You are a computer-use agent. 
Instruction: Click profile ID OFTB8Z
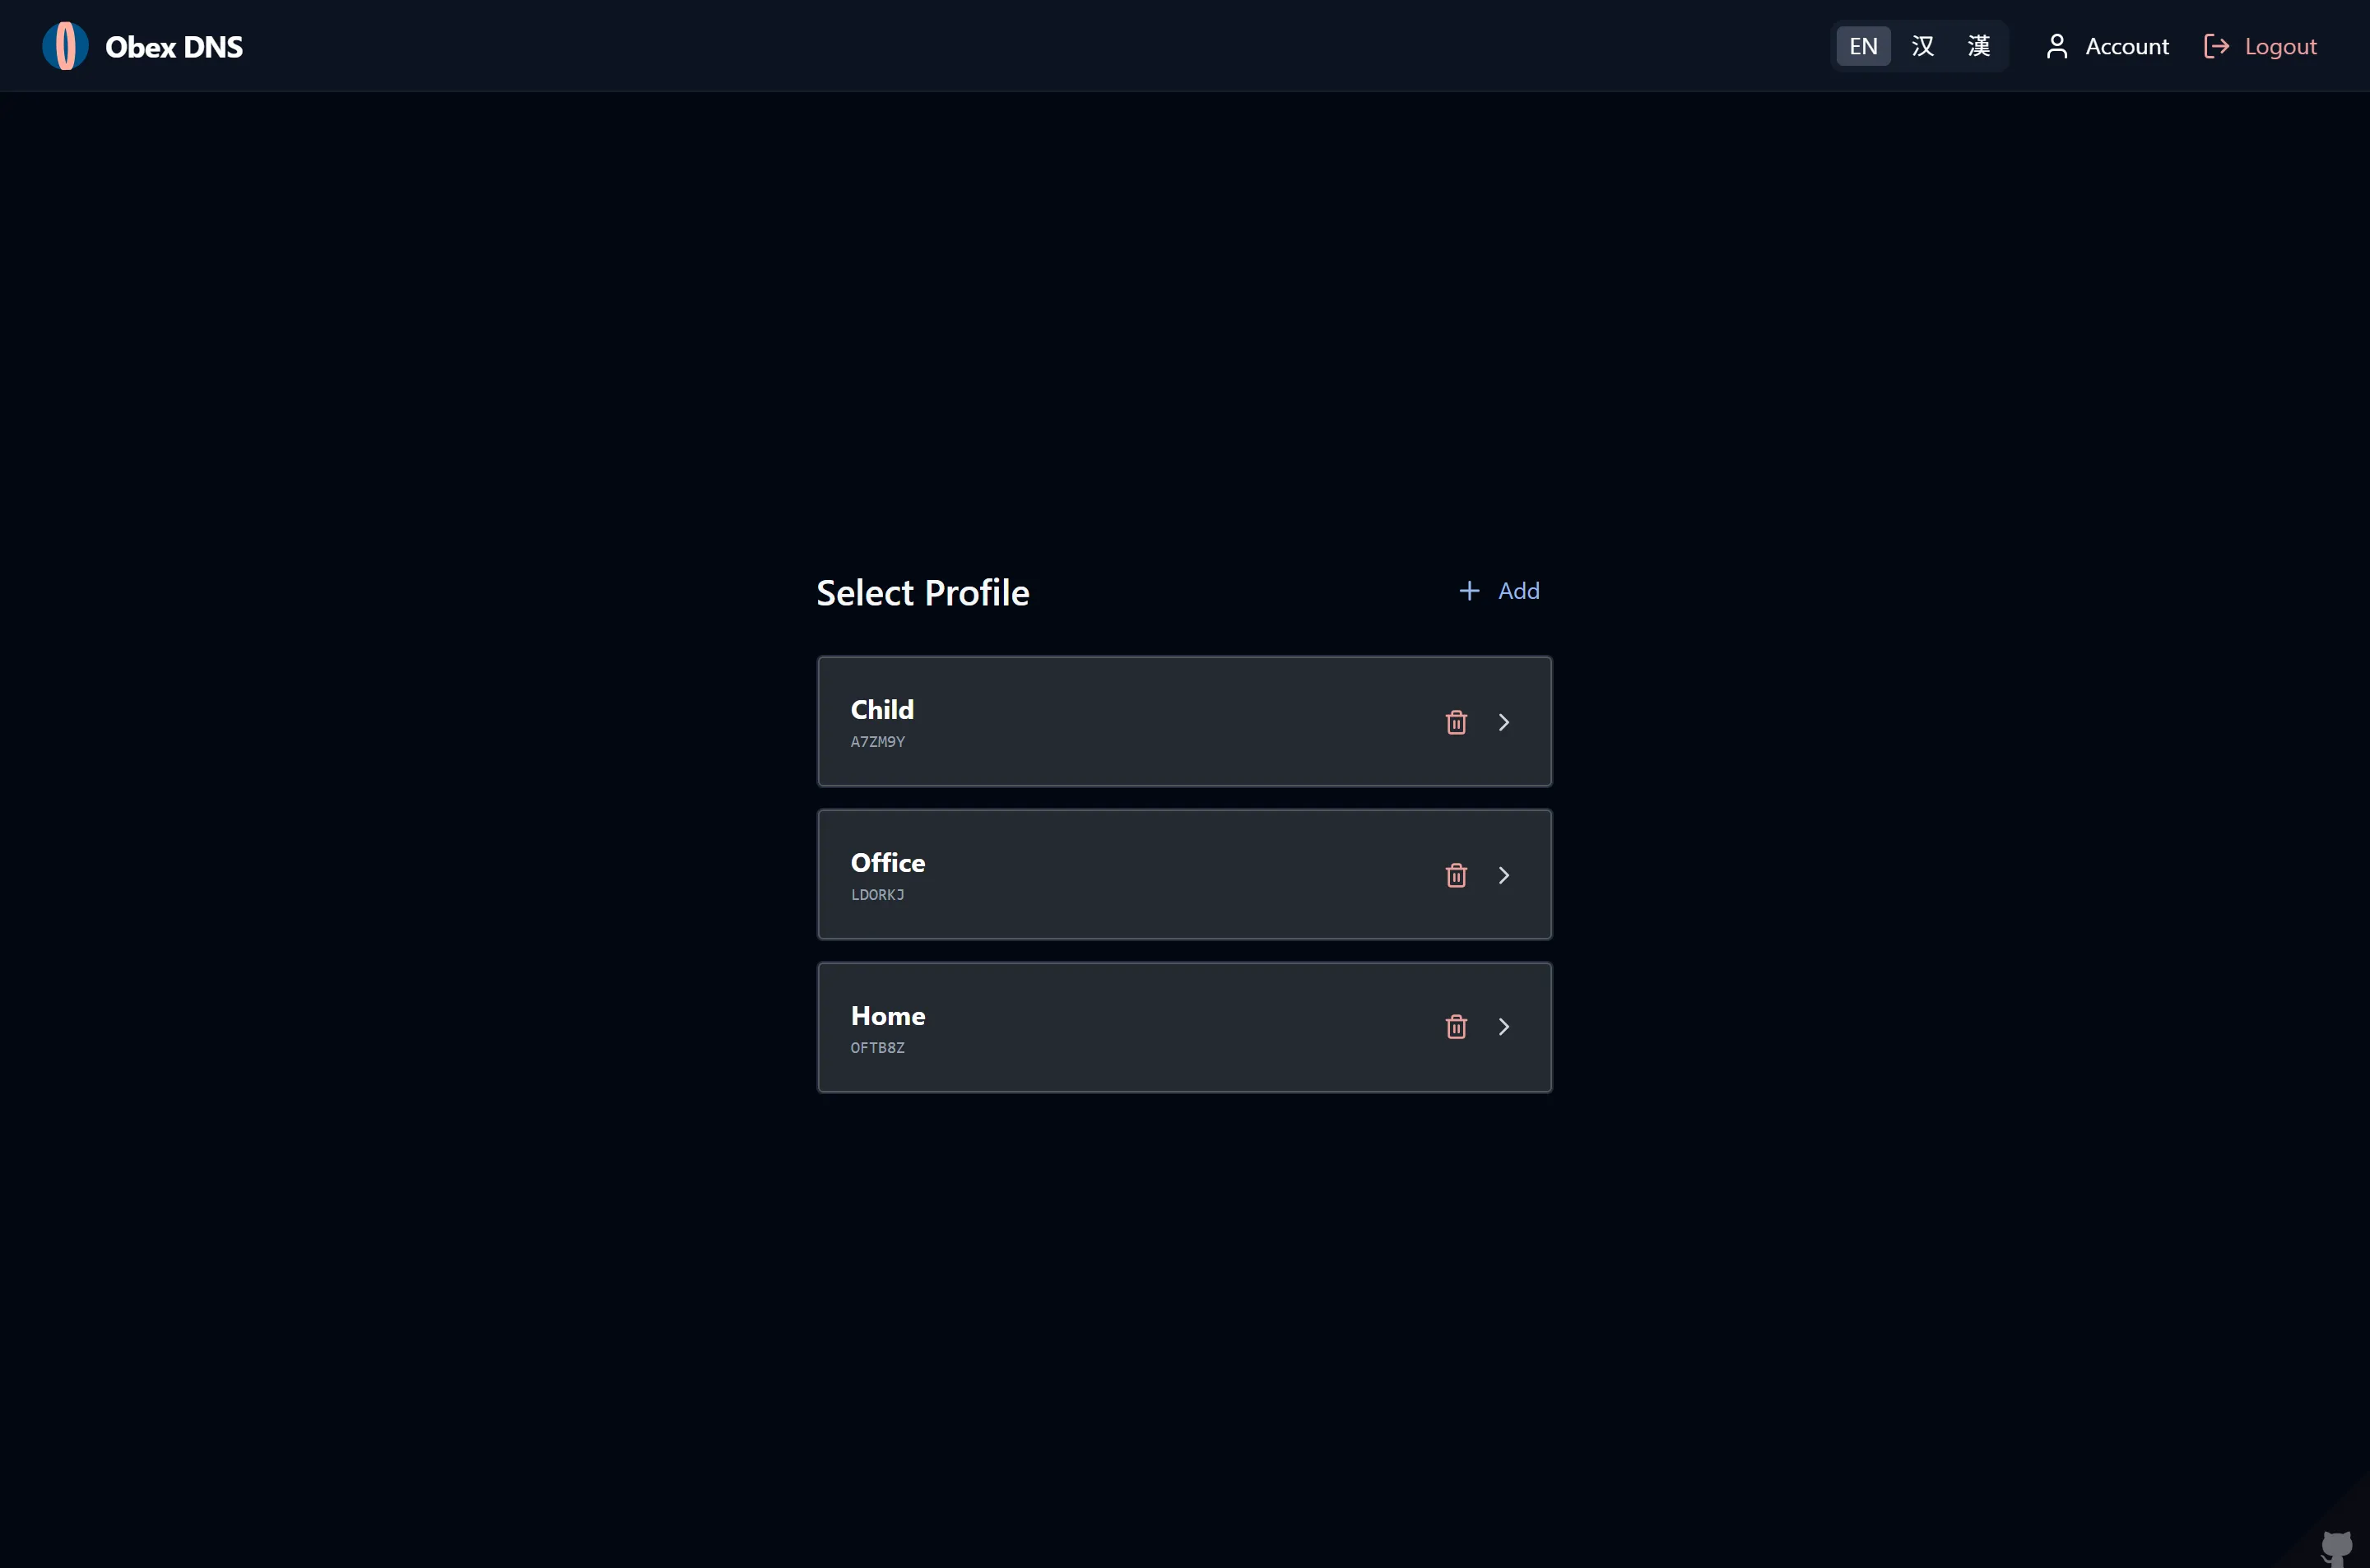877,1048
